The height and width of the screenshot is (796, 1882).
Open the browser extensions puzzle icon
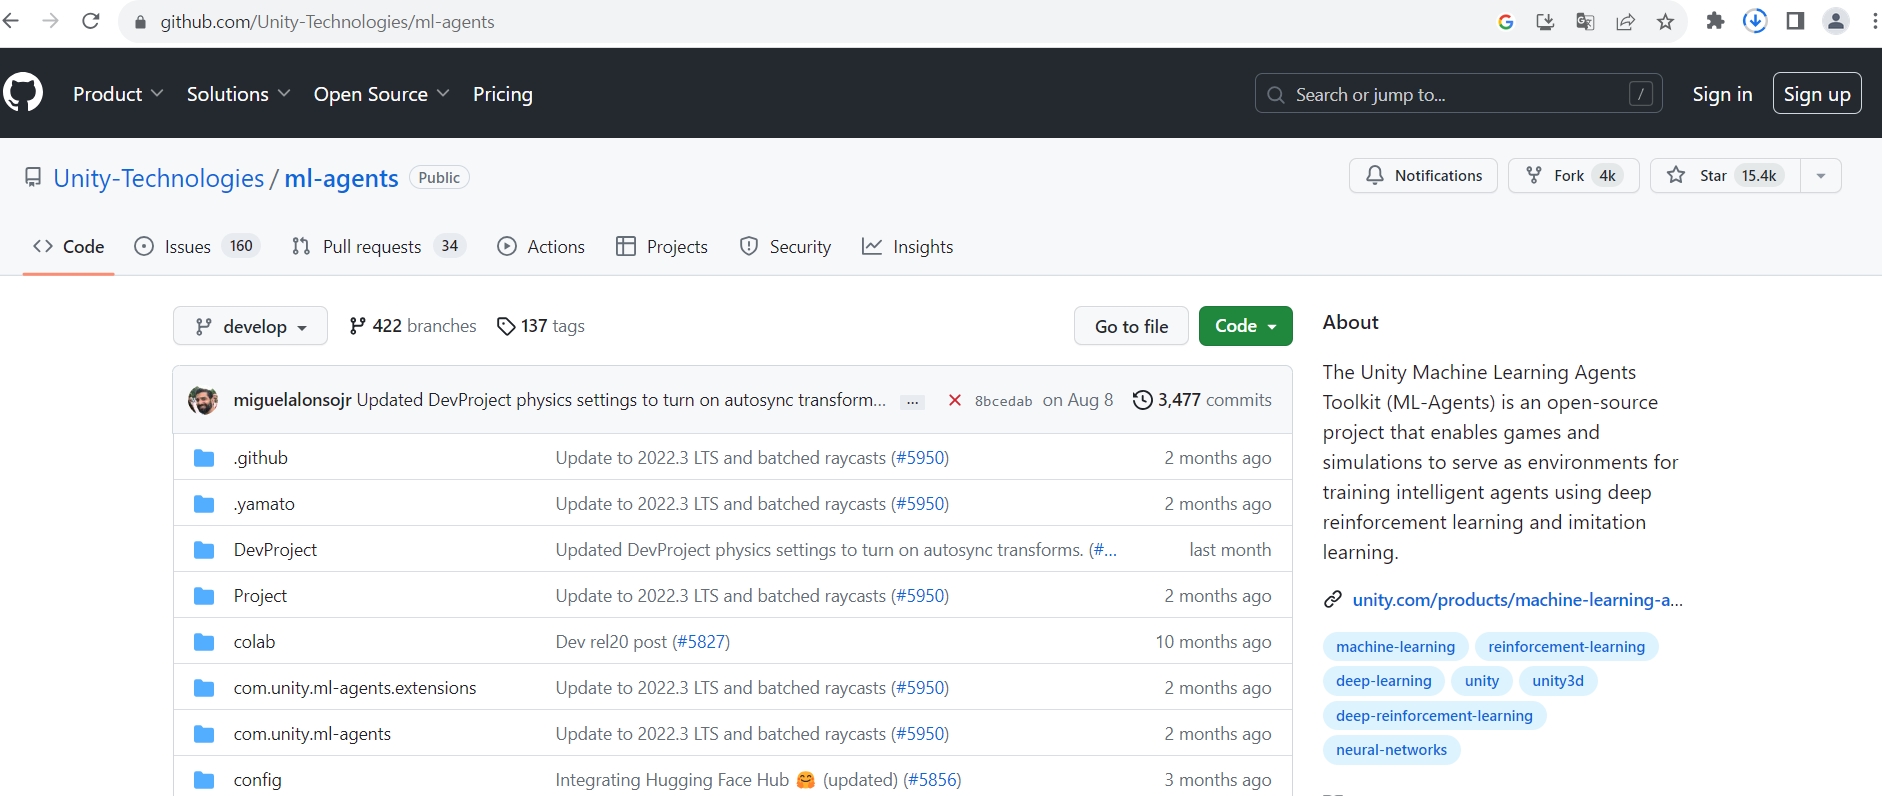tap(1715, 21)
